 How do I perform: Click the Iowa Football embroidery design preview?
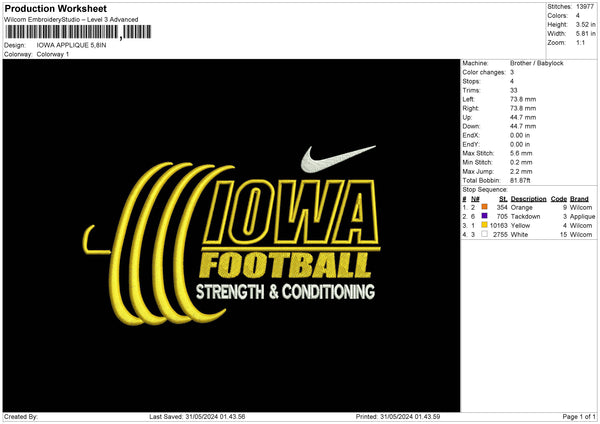pos(231,235)
